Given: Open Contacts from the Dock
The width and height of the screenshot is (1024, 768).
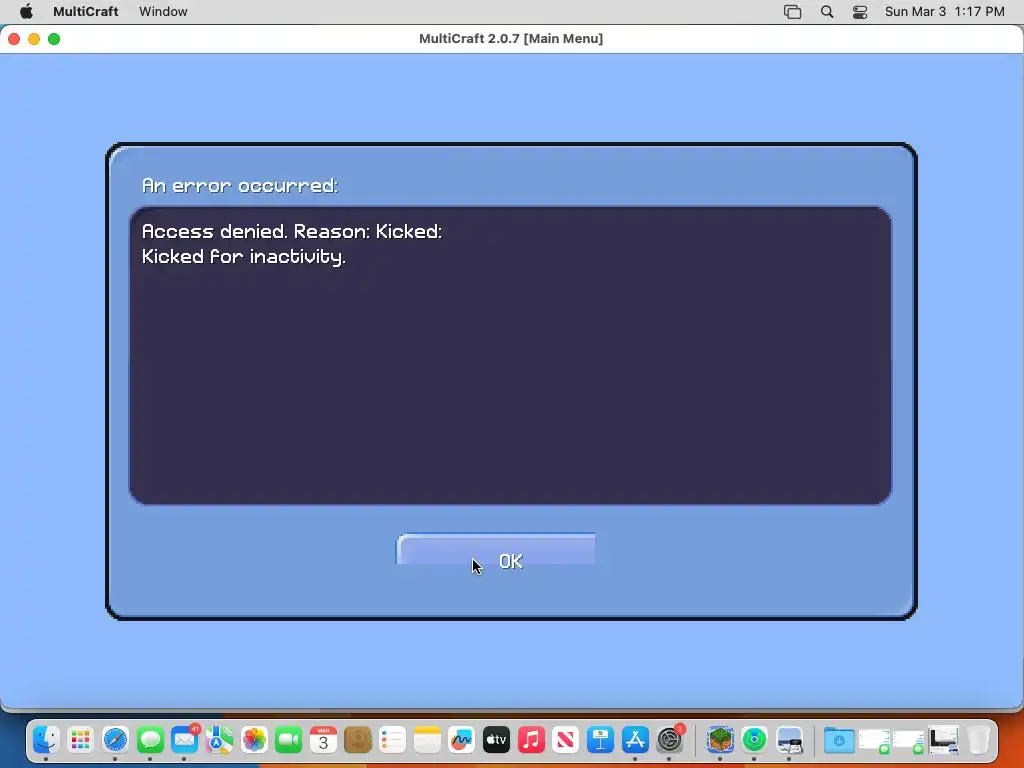Looking at the screenshot, I should click(358, 740).
